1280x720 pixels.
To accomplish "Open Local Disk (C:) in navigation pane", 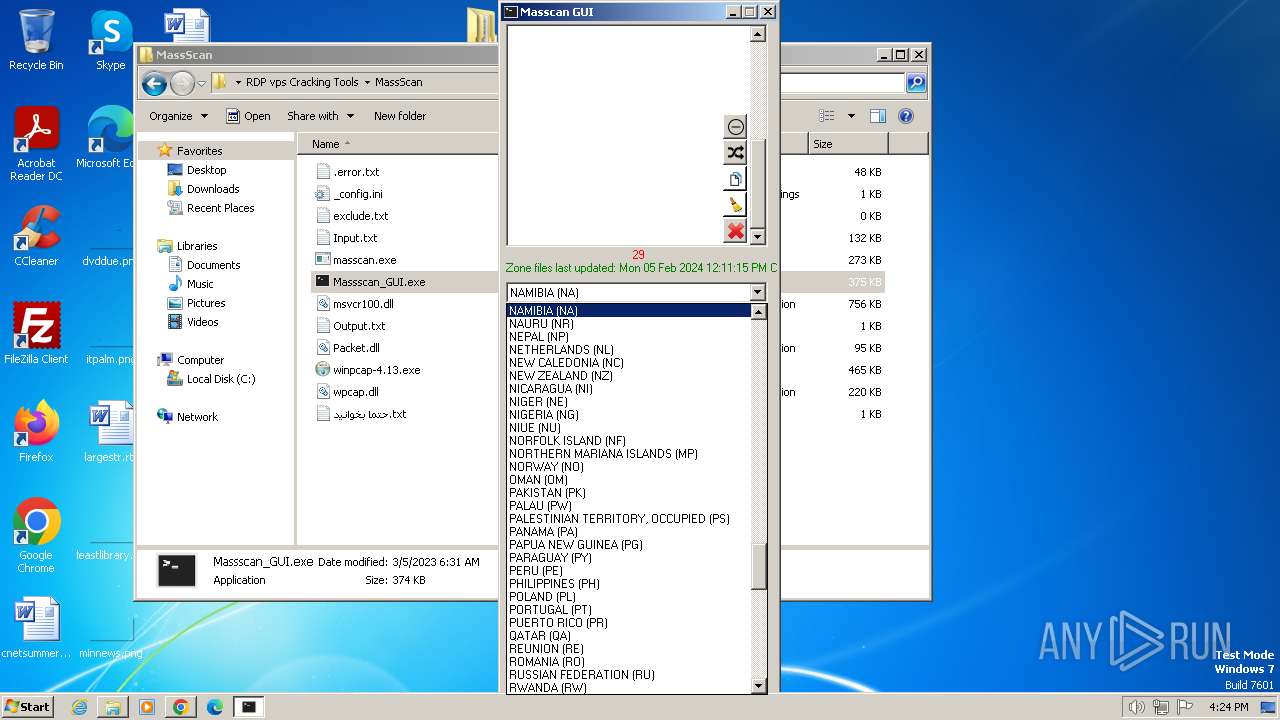I will (221, 379).
